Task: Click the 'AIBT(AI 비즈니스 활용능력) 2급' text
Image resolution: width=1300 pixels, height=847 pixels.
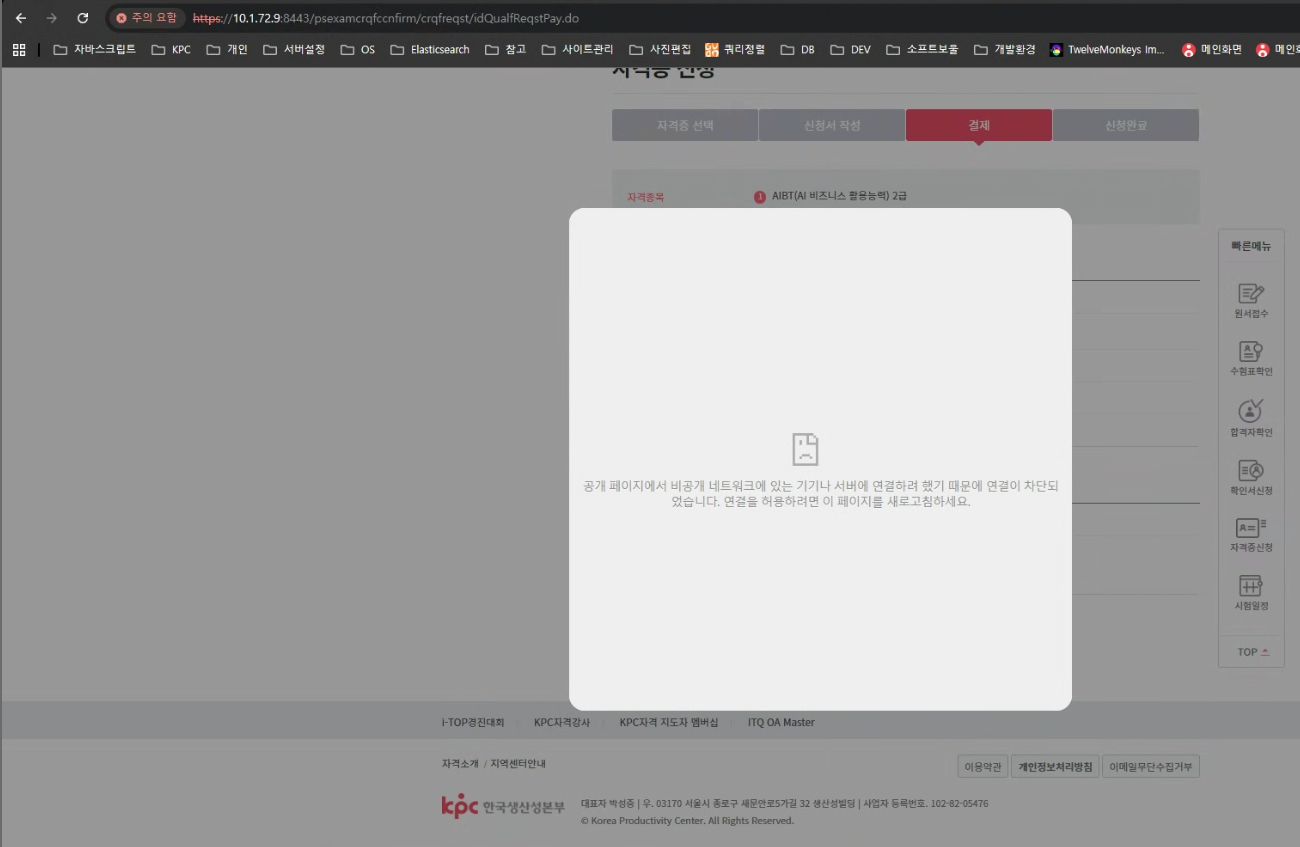Action: pyautogui.click(x=839, y=196)
